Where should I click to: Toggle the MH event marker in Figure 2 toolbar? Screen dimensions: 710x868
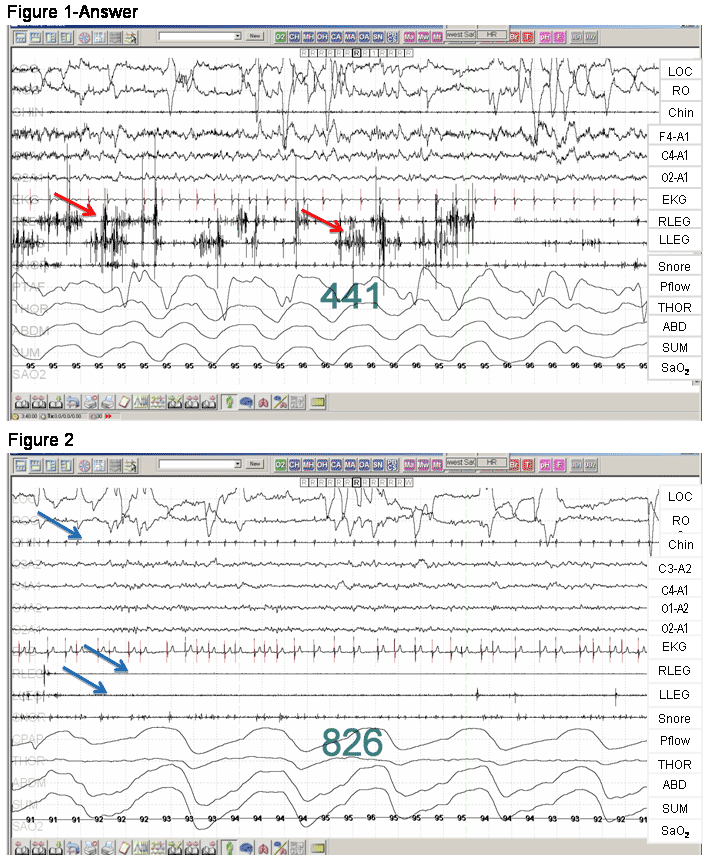tap(309, 464)
